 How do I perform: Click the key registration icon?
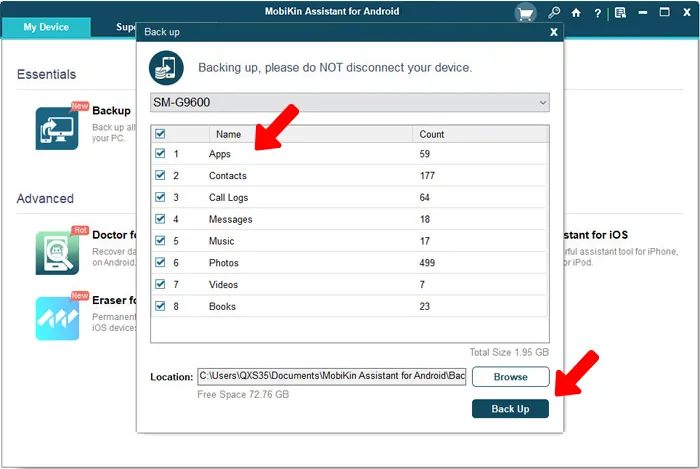554,12
